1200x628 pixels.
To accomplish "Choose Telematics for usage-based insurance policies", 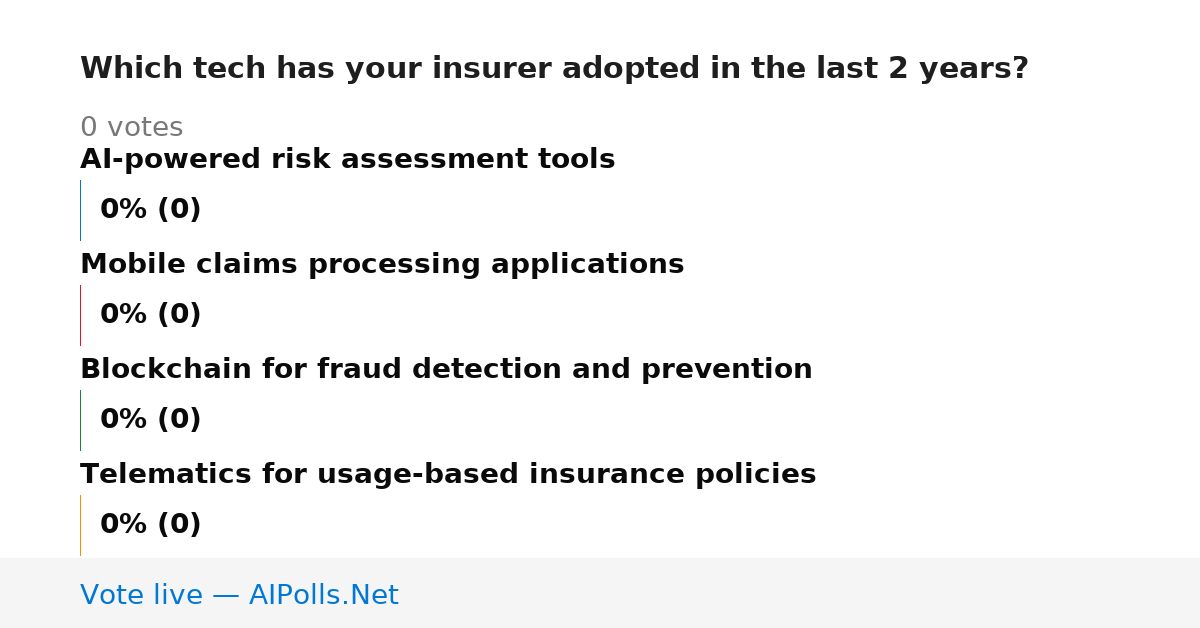I will 448,475.
